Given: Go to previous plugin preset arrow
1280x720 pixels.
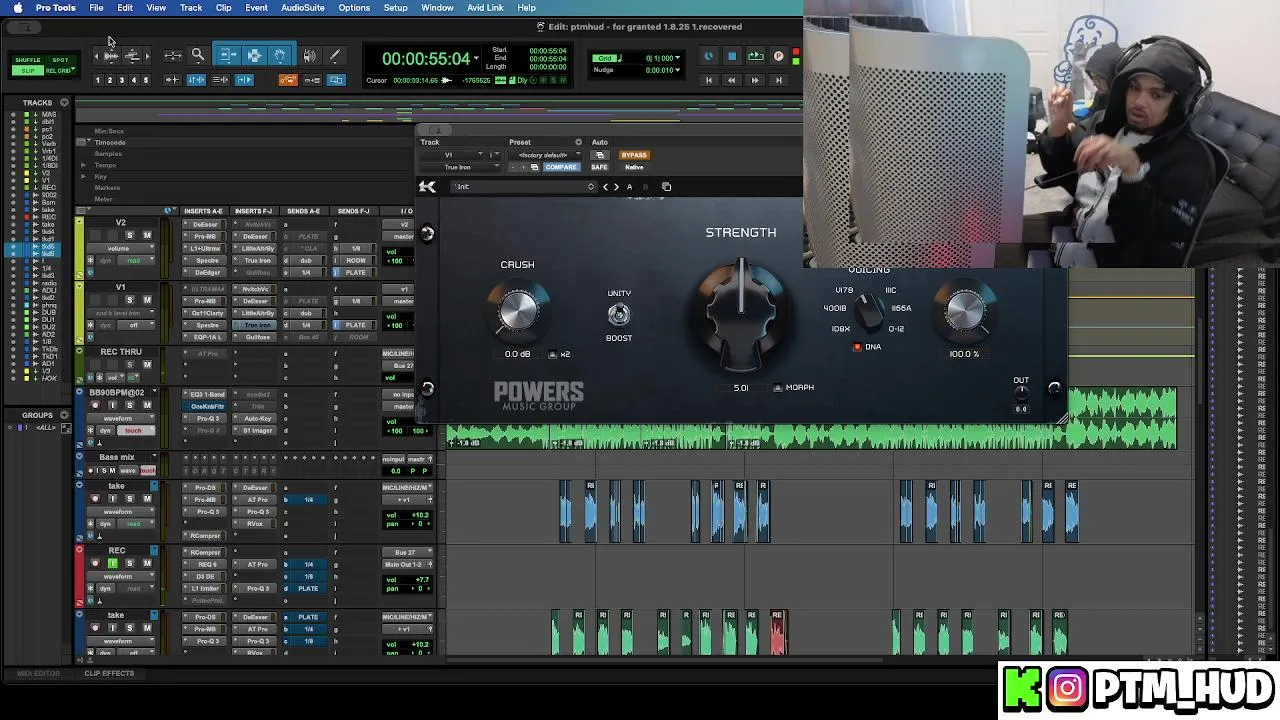Looking at the screenshot, I should pos(605,186).
